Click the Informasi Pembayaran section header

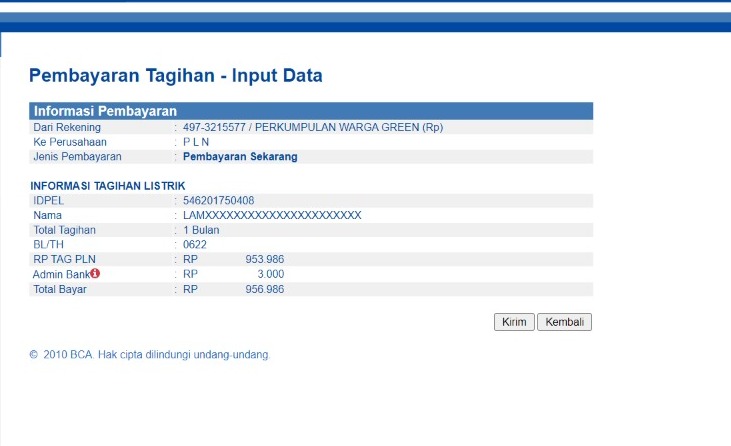(x=105, y=111)
